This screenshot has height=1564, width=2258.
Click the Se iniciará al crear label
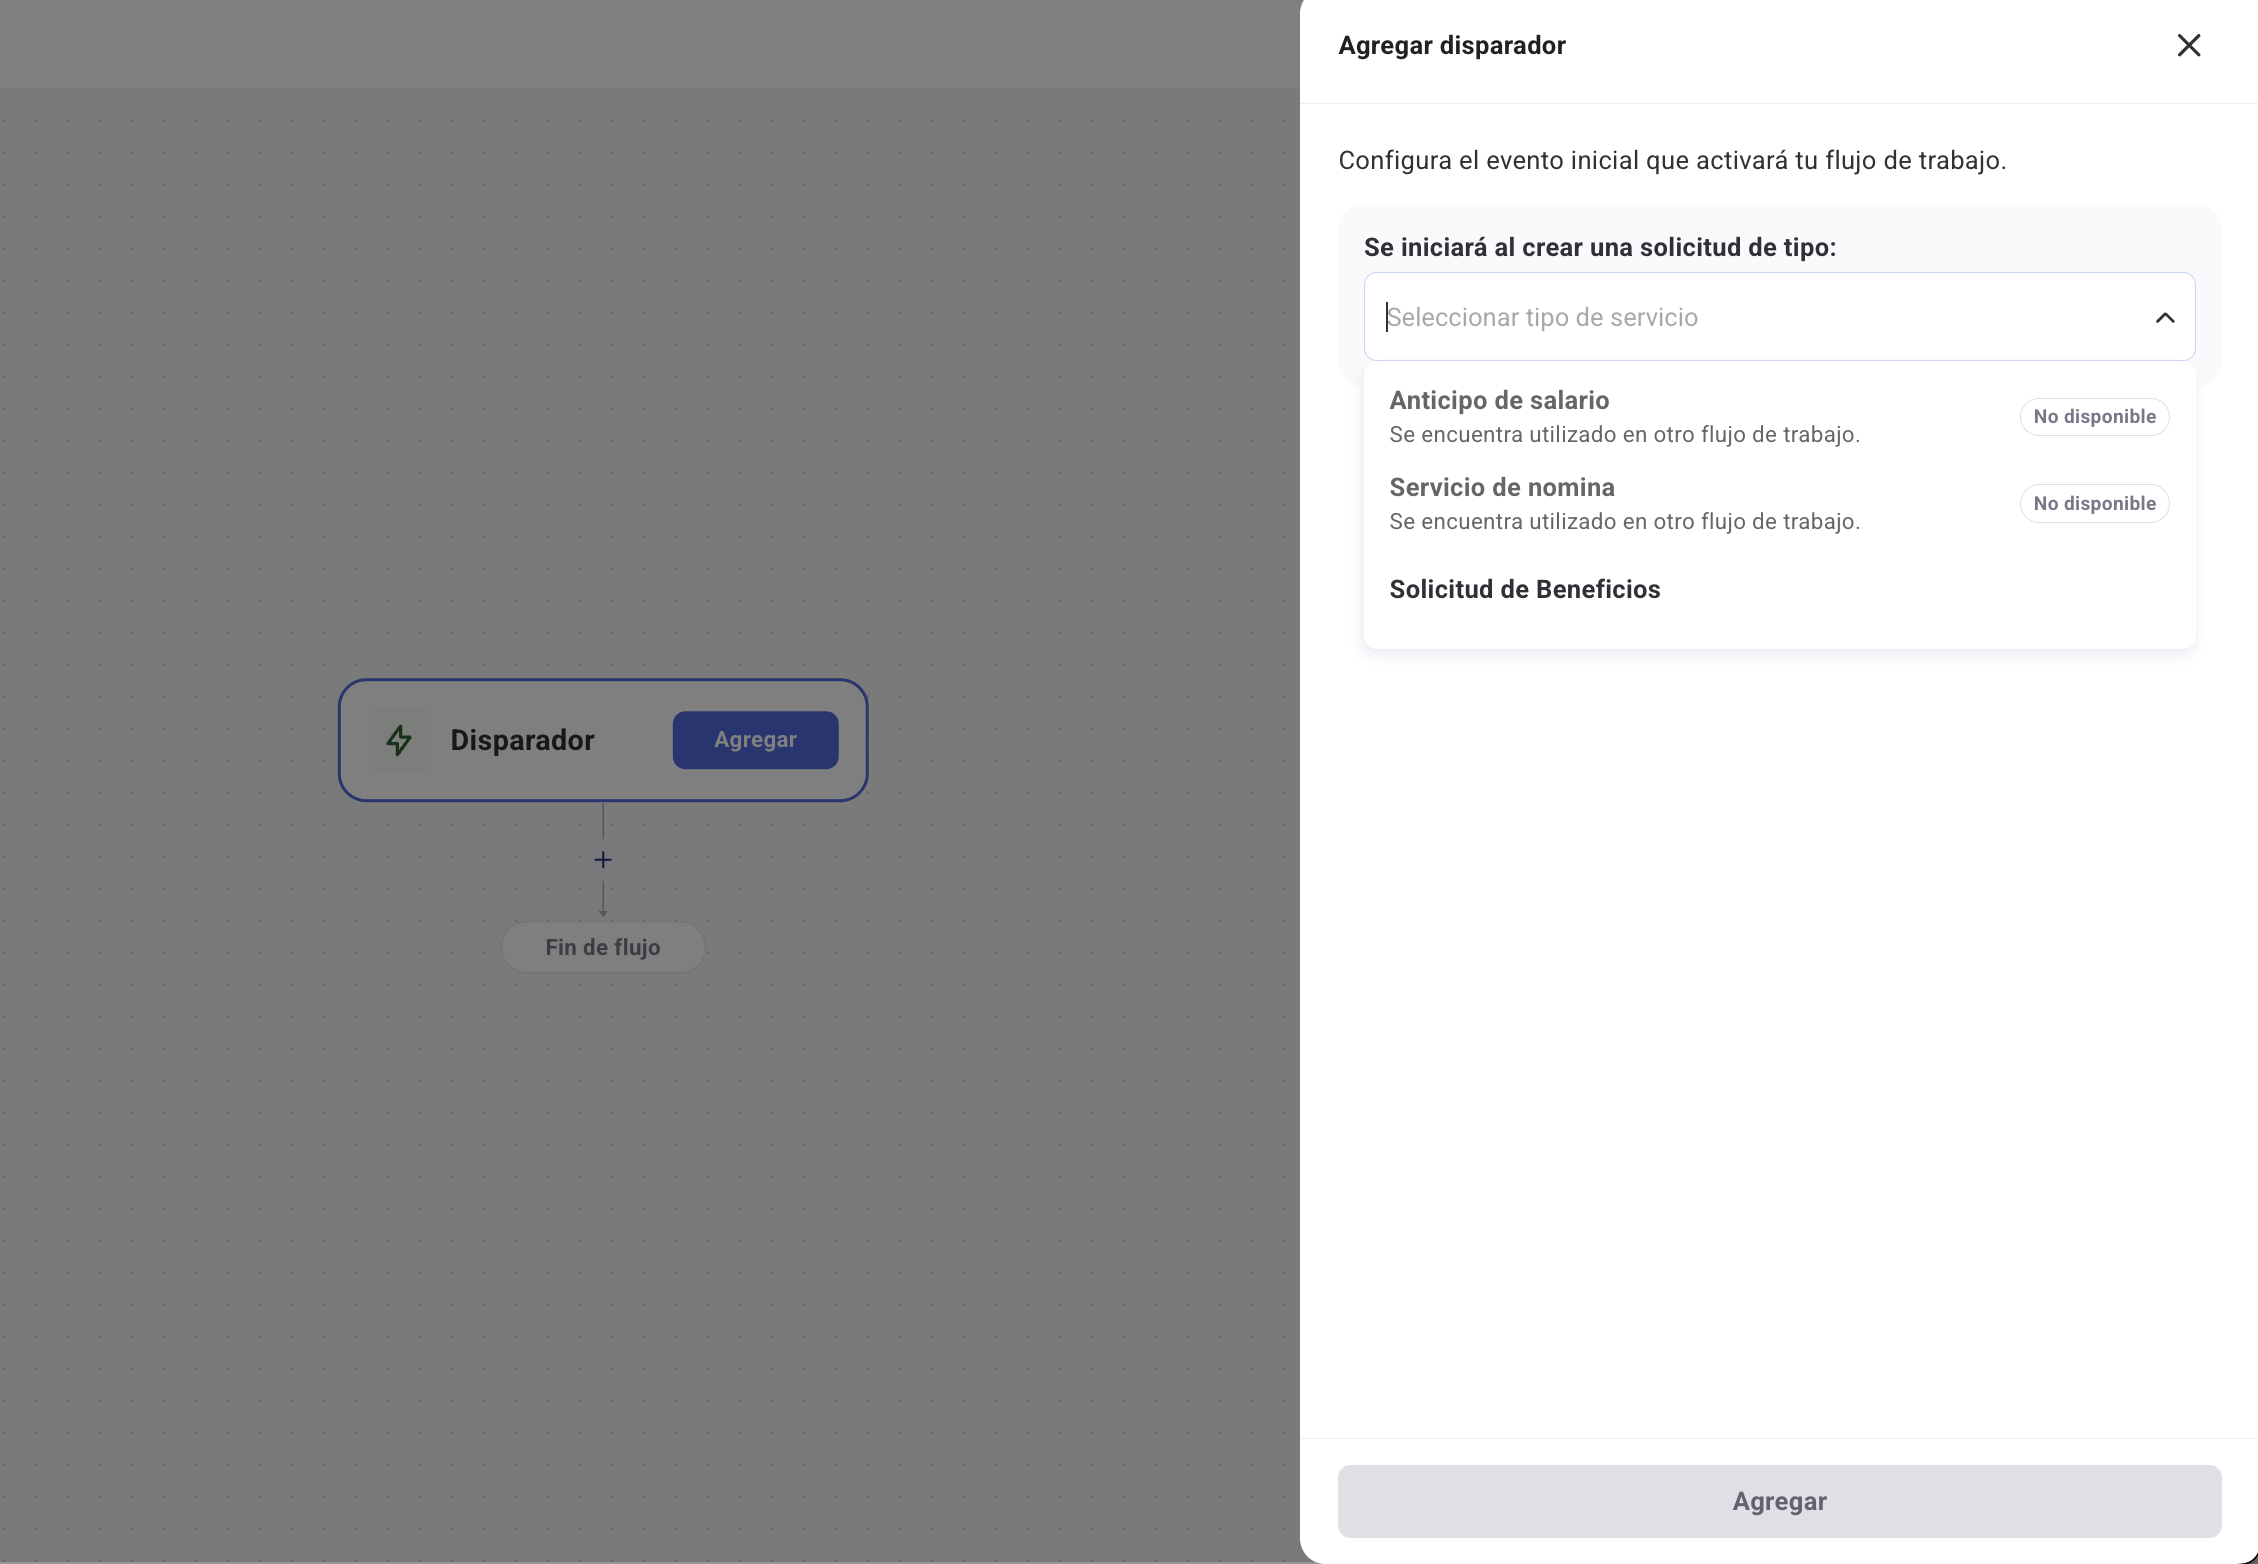point(1599,247)
